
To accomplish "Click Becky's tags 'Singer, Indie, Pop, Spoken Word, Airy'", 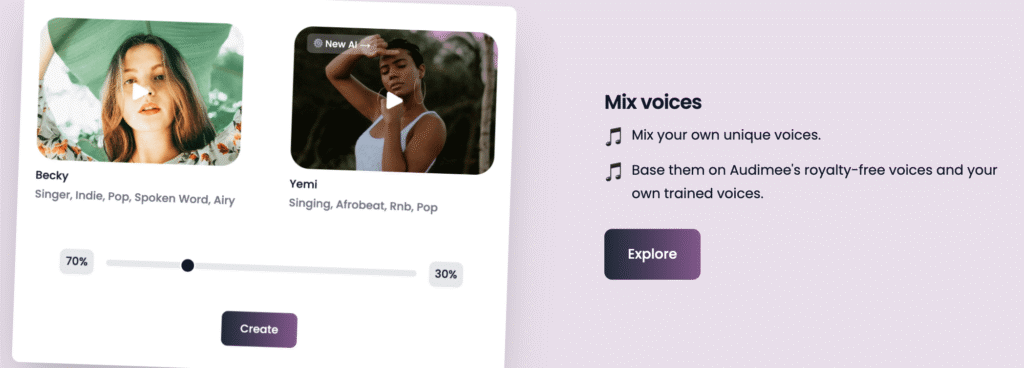I will (x=135, y=198).
